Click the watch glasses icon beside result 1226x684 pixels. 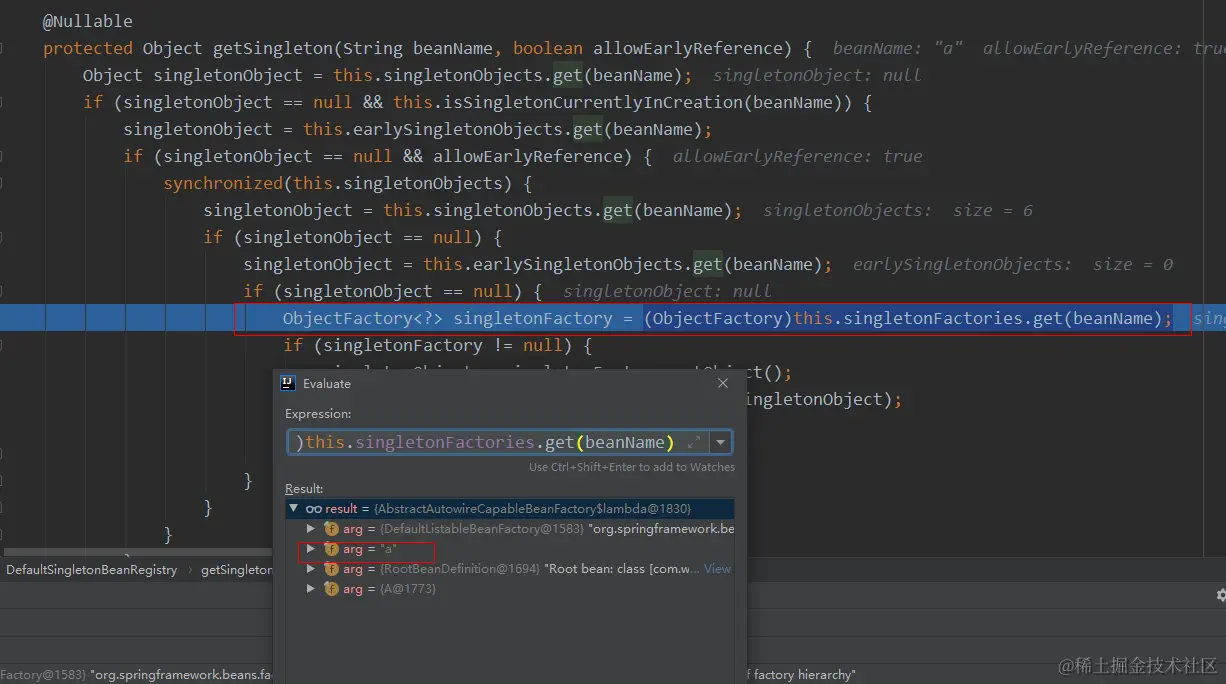click(313, 508)
